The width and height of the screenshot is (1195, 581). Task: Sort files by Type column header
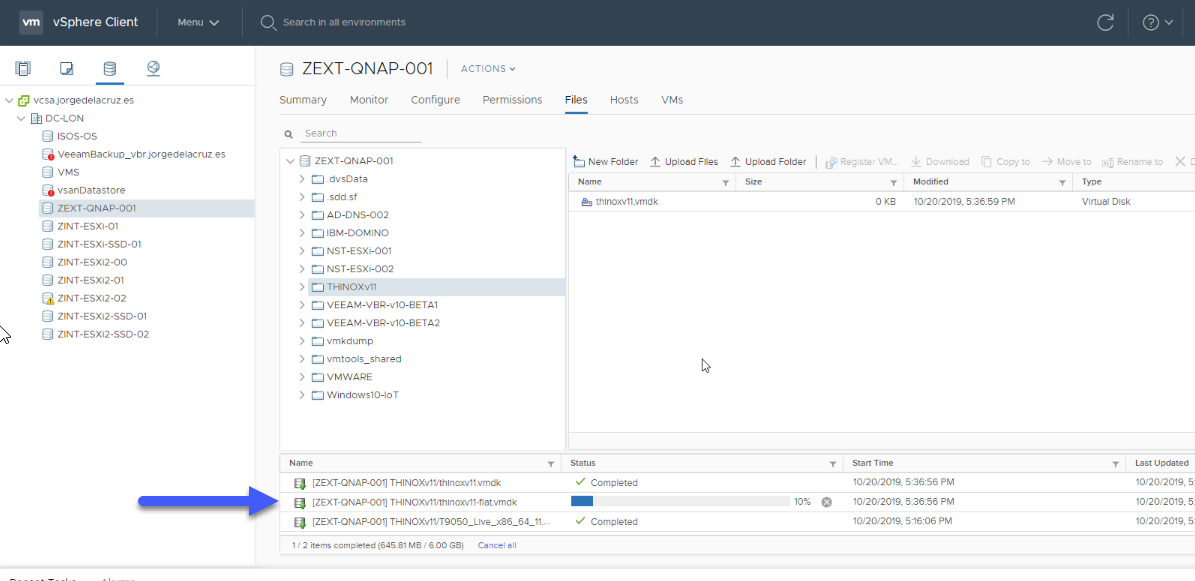[1092, 182]
